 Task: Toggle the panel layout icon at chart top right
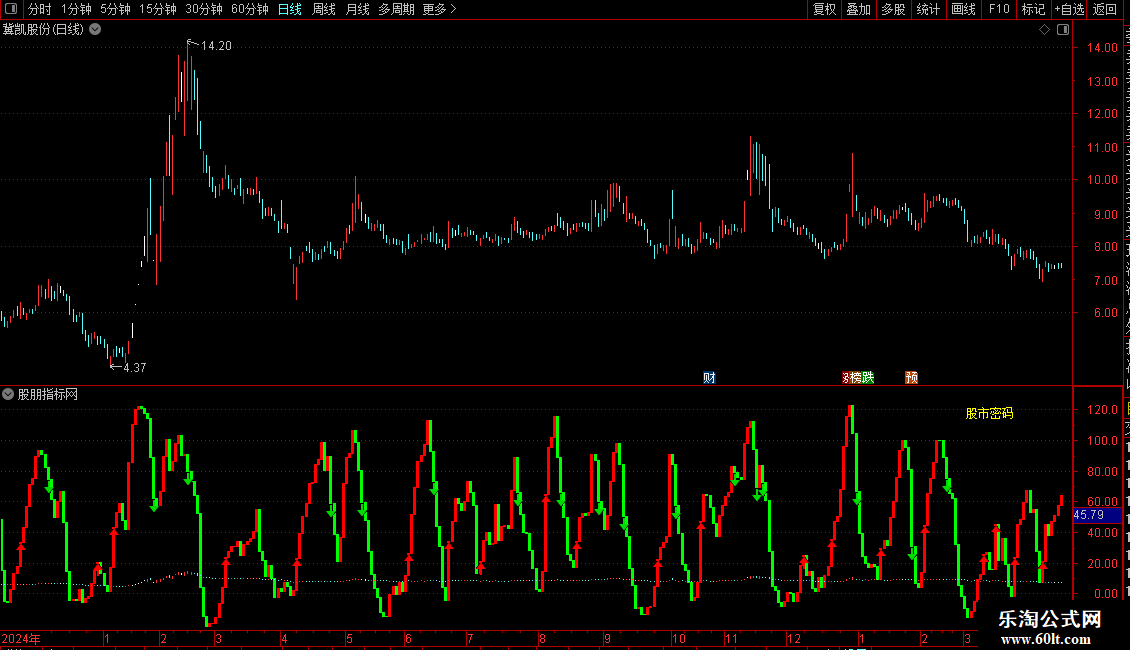click(x=1063, y=30)
